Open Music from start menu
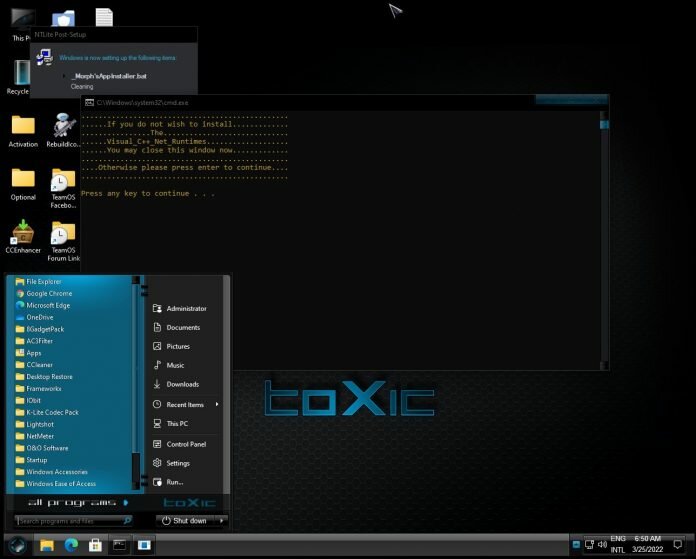The height and width of the screenshot is (559, 696). pyautogui.click(x=168, y=365)
